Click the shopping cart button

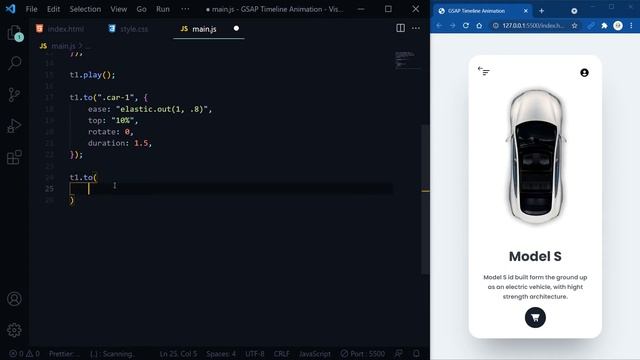pos(535,318)
